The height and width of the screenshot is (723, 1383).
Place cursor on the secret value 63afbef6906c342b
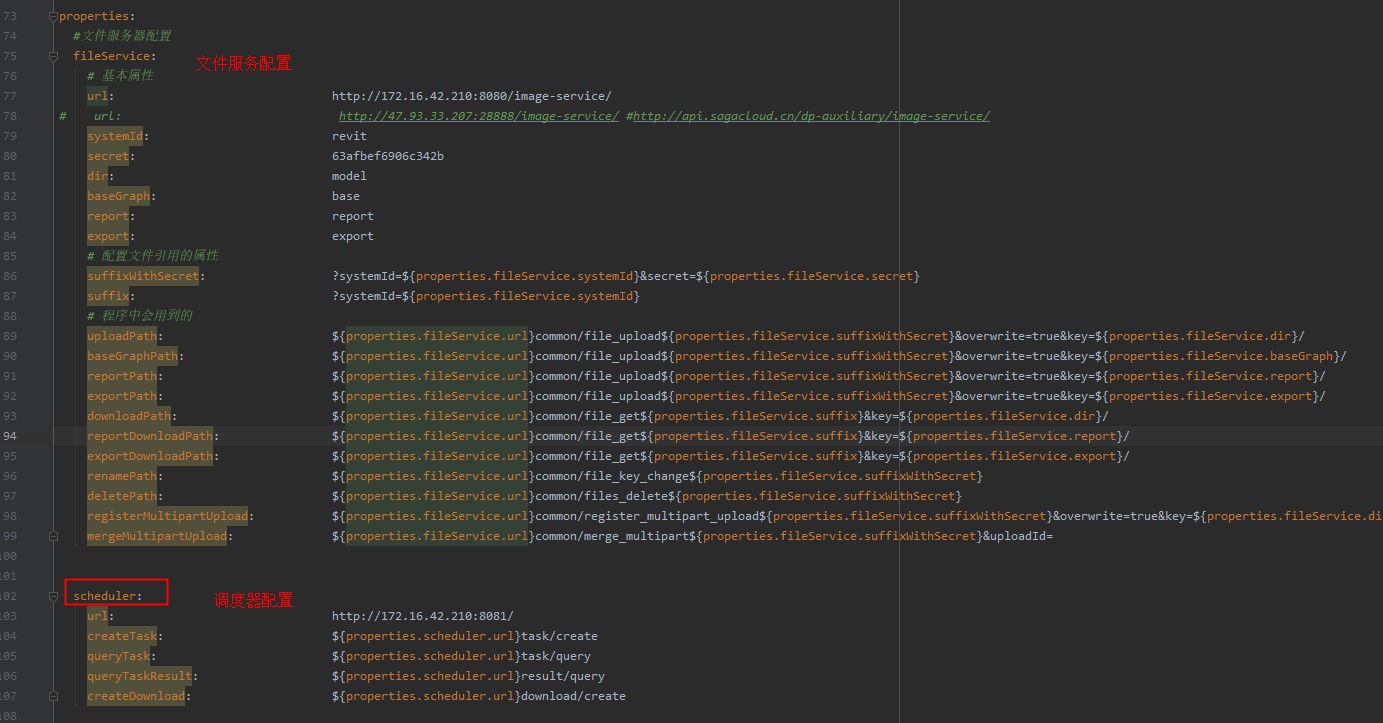[x=388, y=156]
